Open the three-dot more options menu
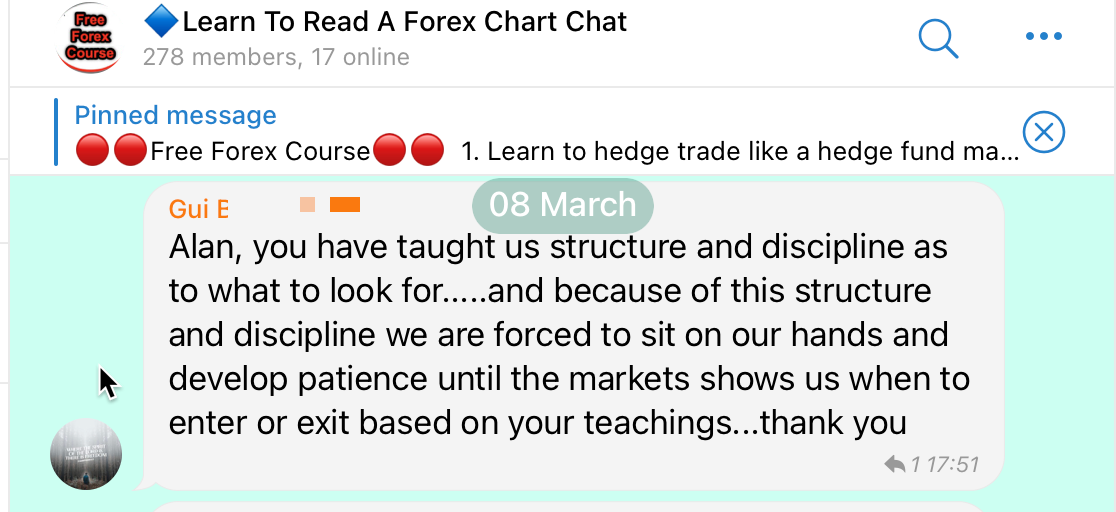Image resolution: width=1116 pixels, height=512 pixels. coord(1043,36)
